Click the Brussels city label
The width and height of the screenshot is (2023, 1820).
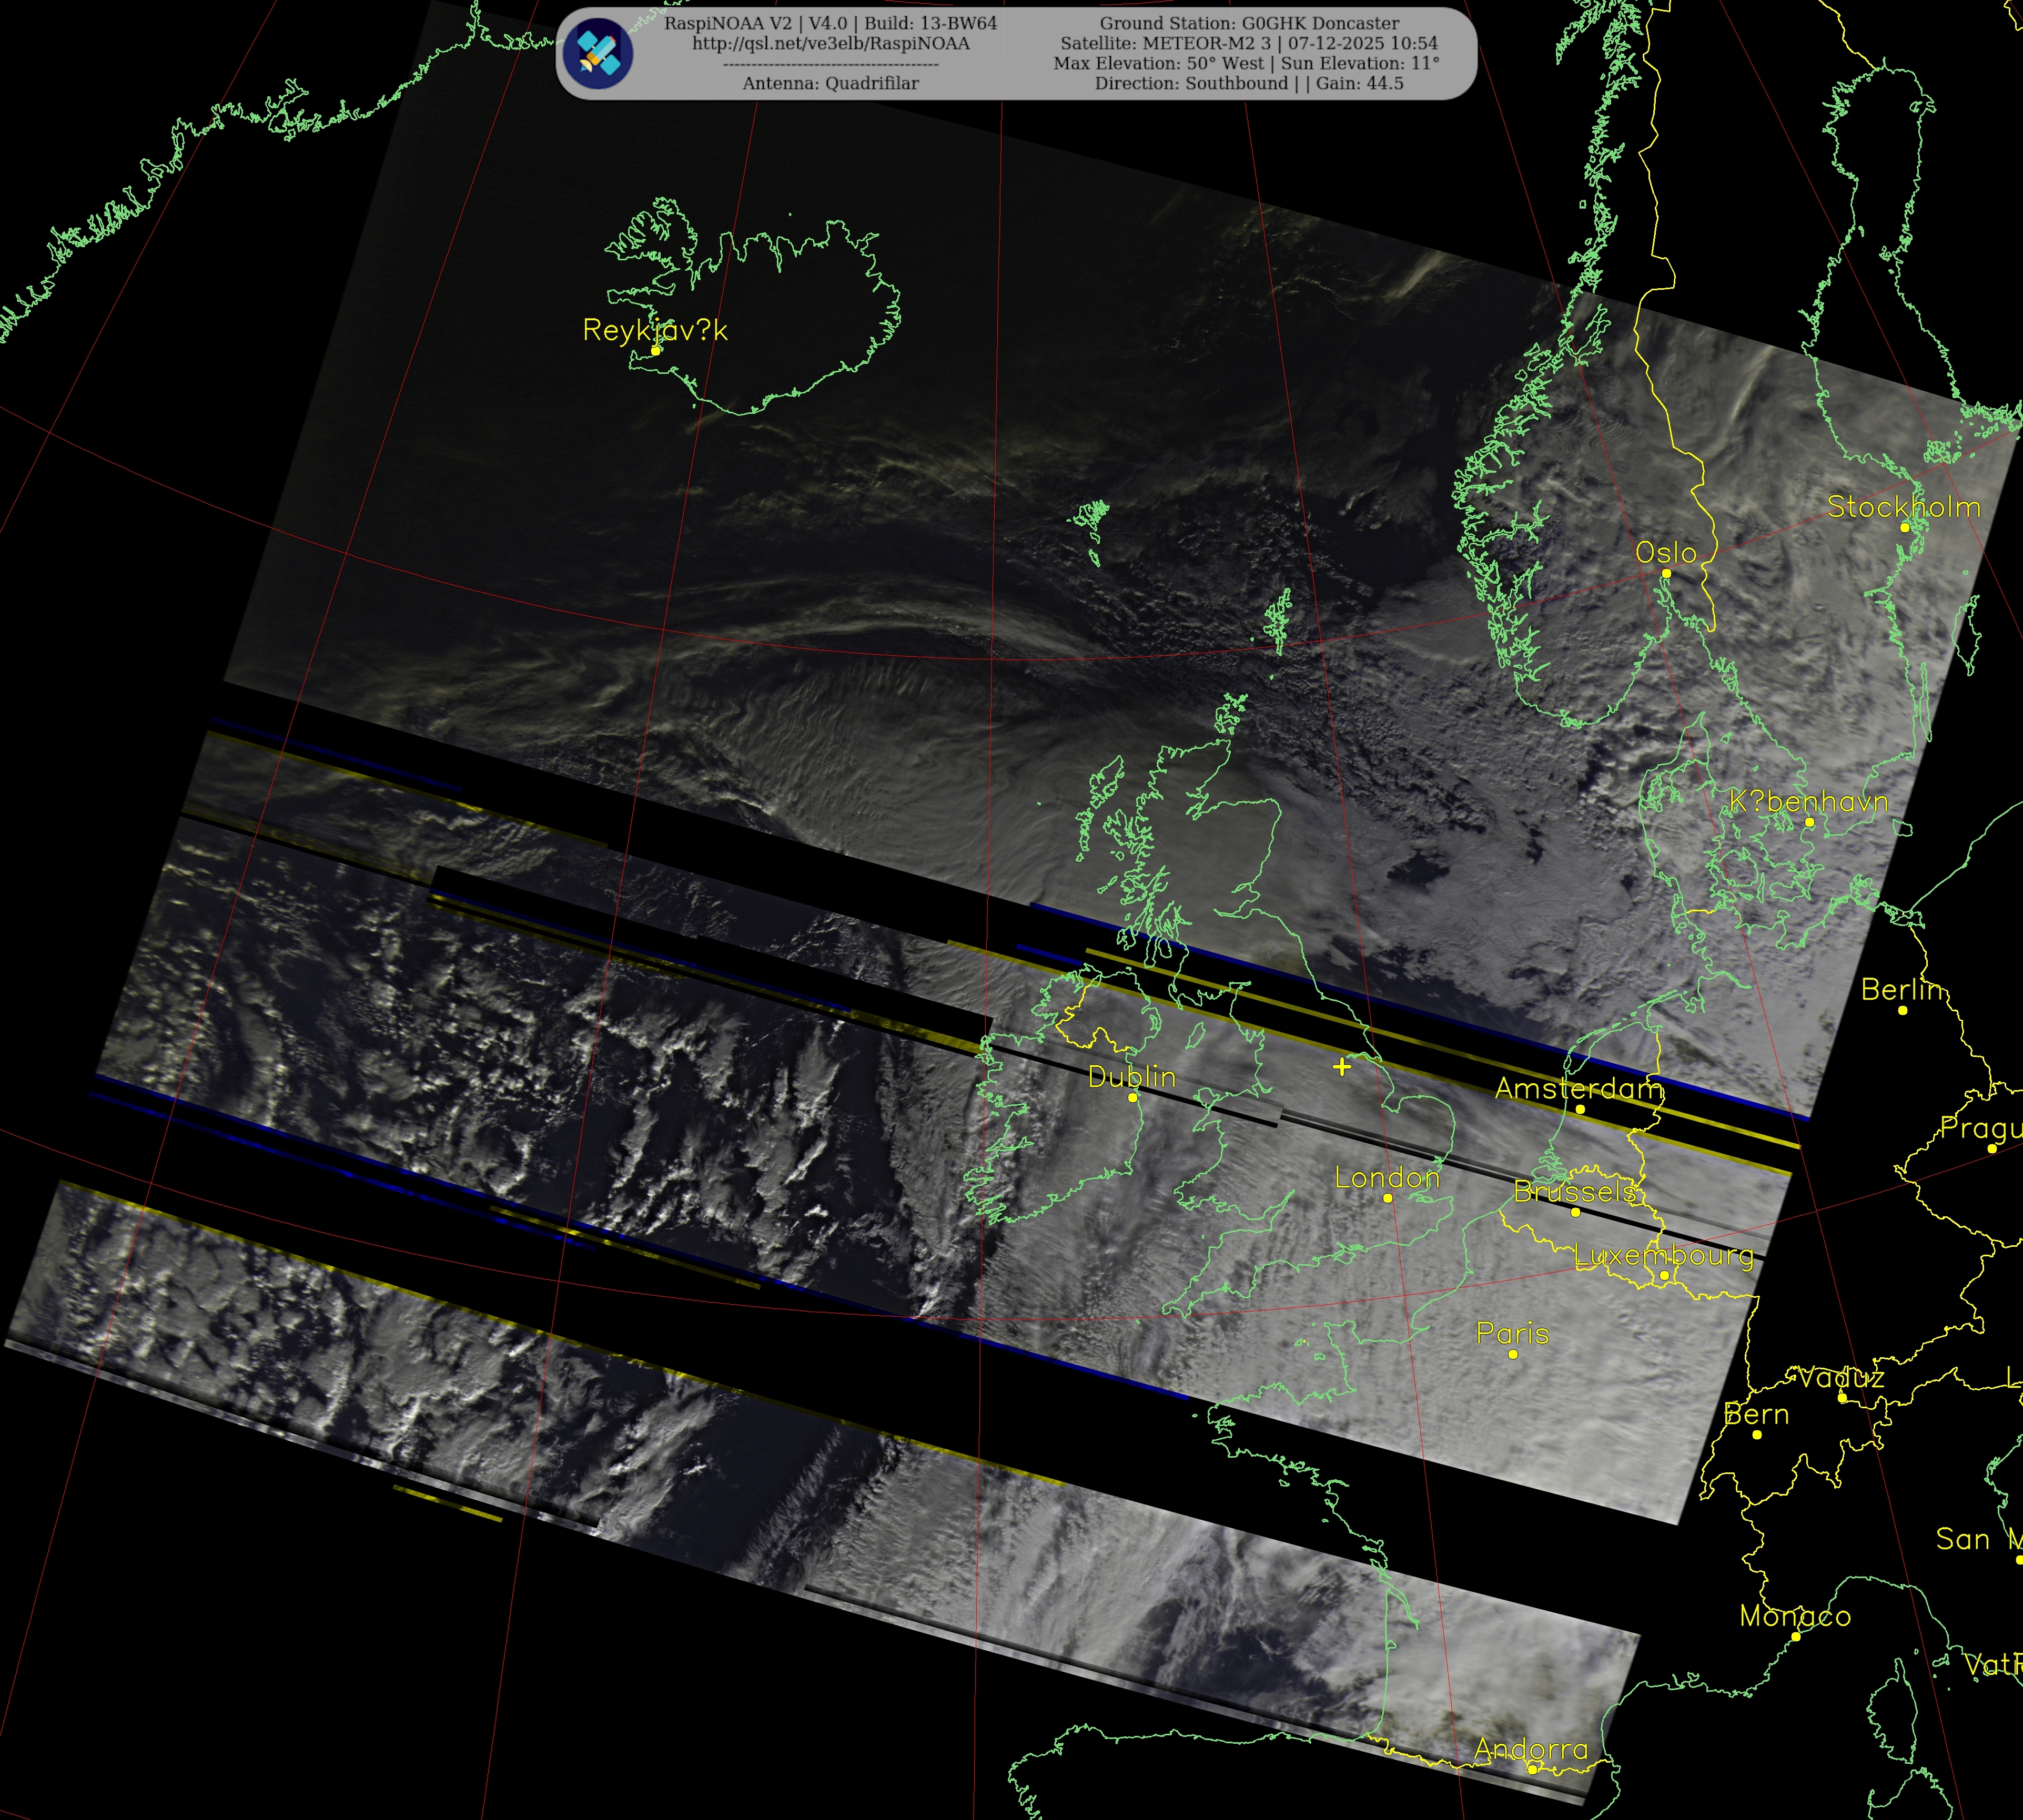[x=1575, y=1191]
